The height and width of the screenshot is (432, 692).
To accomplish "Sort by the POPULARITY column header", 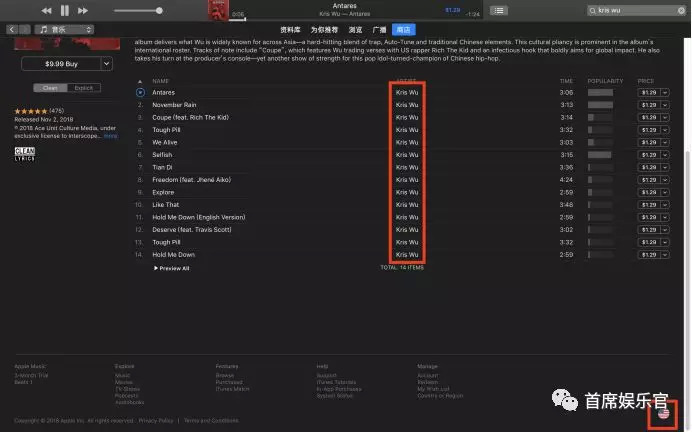I will (x=605, y=81).
